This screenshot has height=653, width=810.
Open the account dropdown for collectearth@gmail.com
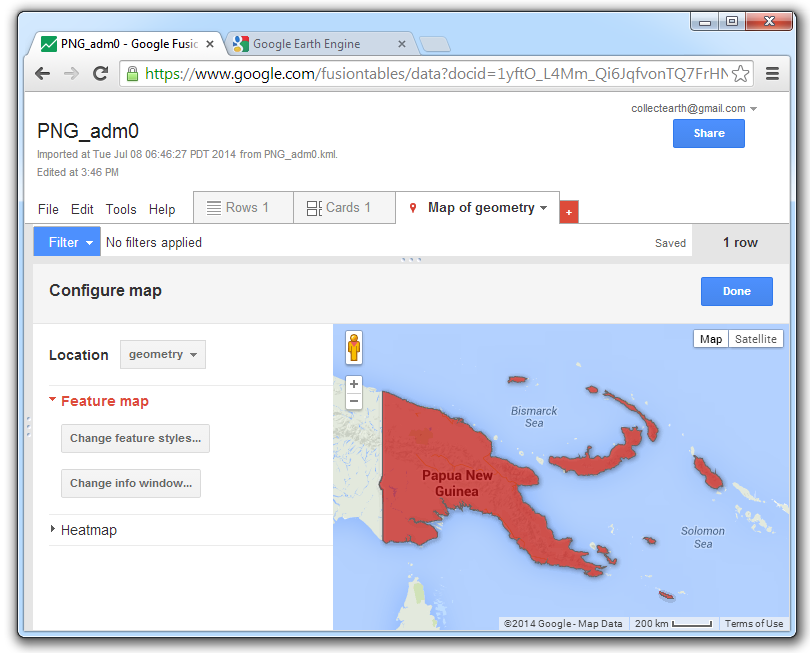point(753,108)
